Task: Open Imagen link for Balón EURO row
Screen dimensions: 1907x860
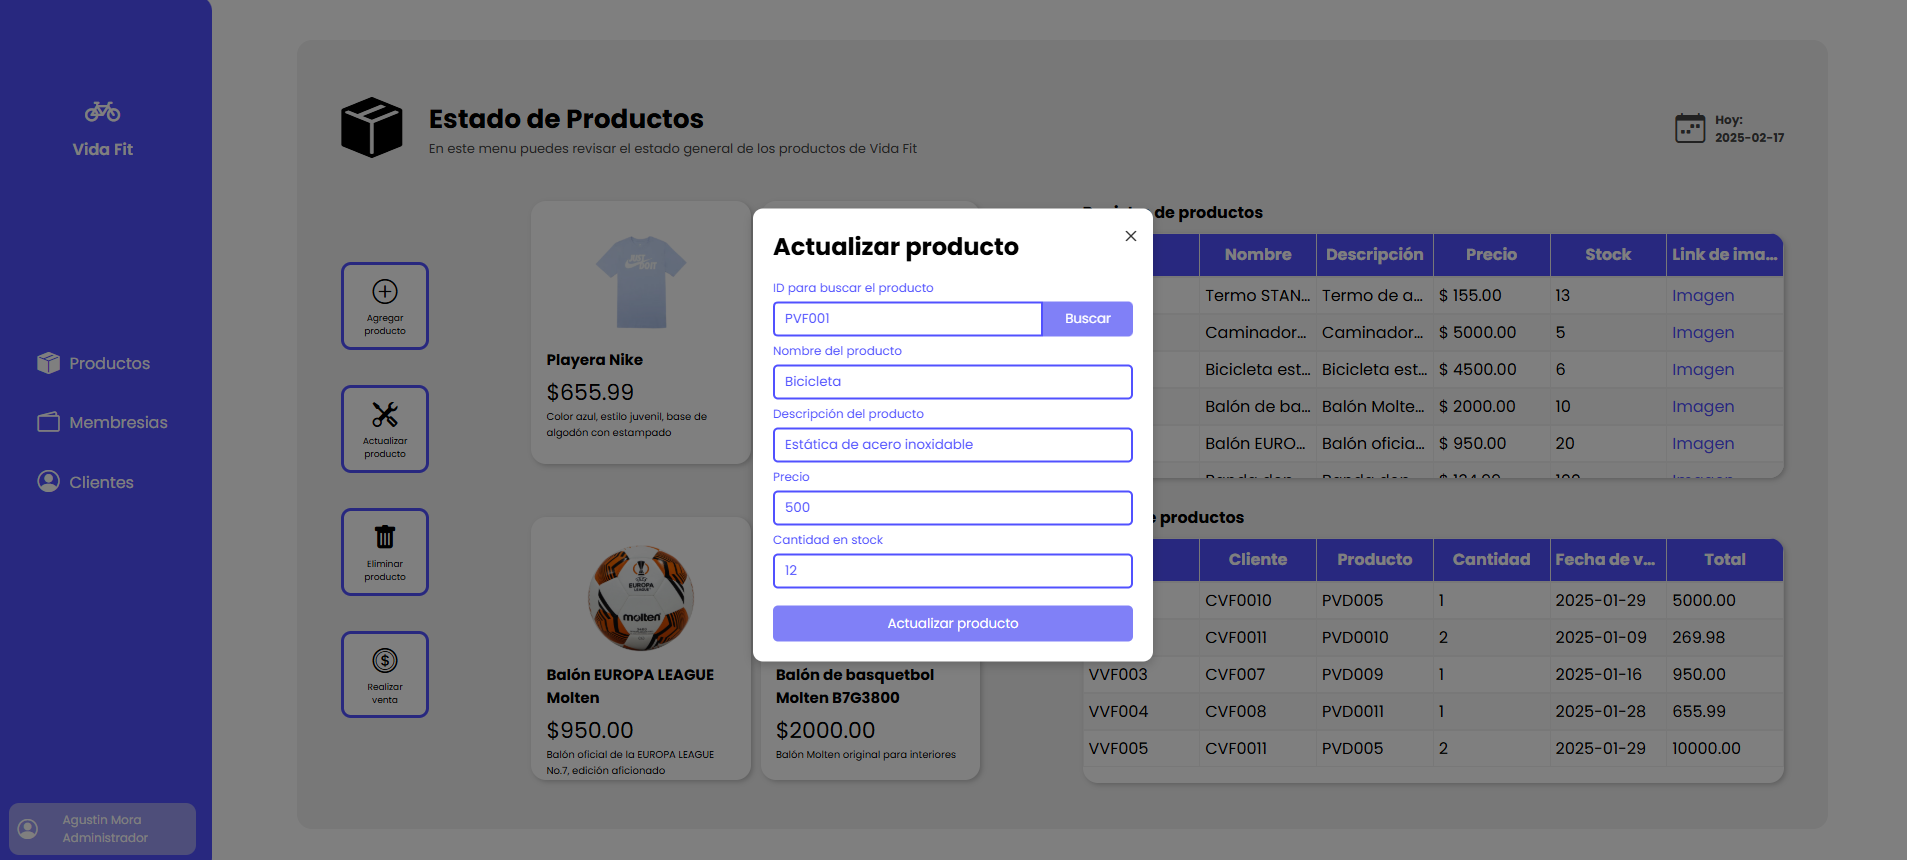Action: [x=1703, y=443]
